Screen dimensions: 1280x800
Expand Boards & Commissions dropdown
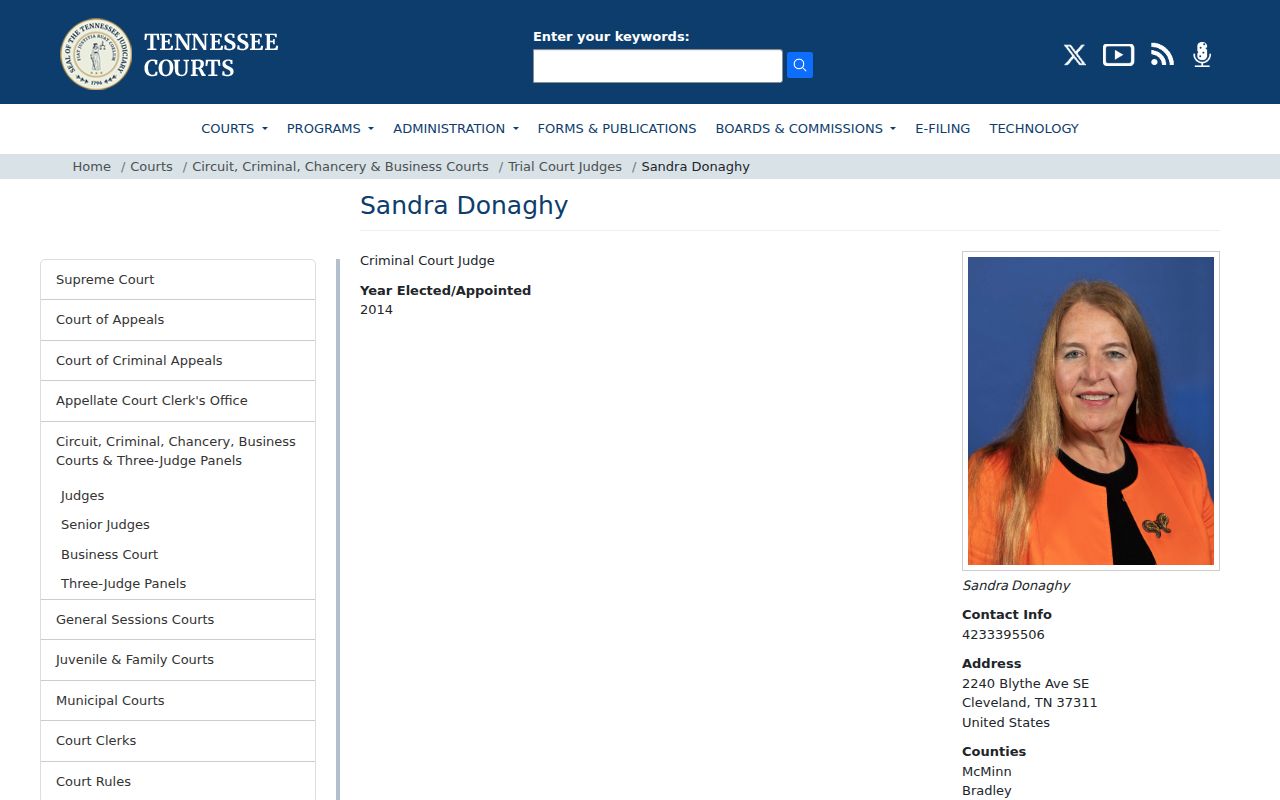pos(806,128)
